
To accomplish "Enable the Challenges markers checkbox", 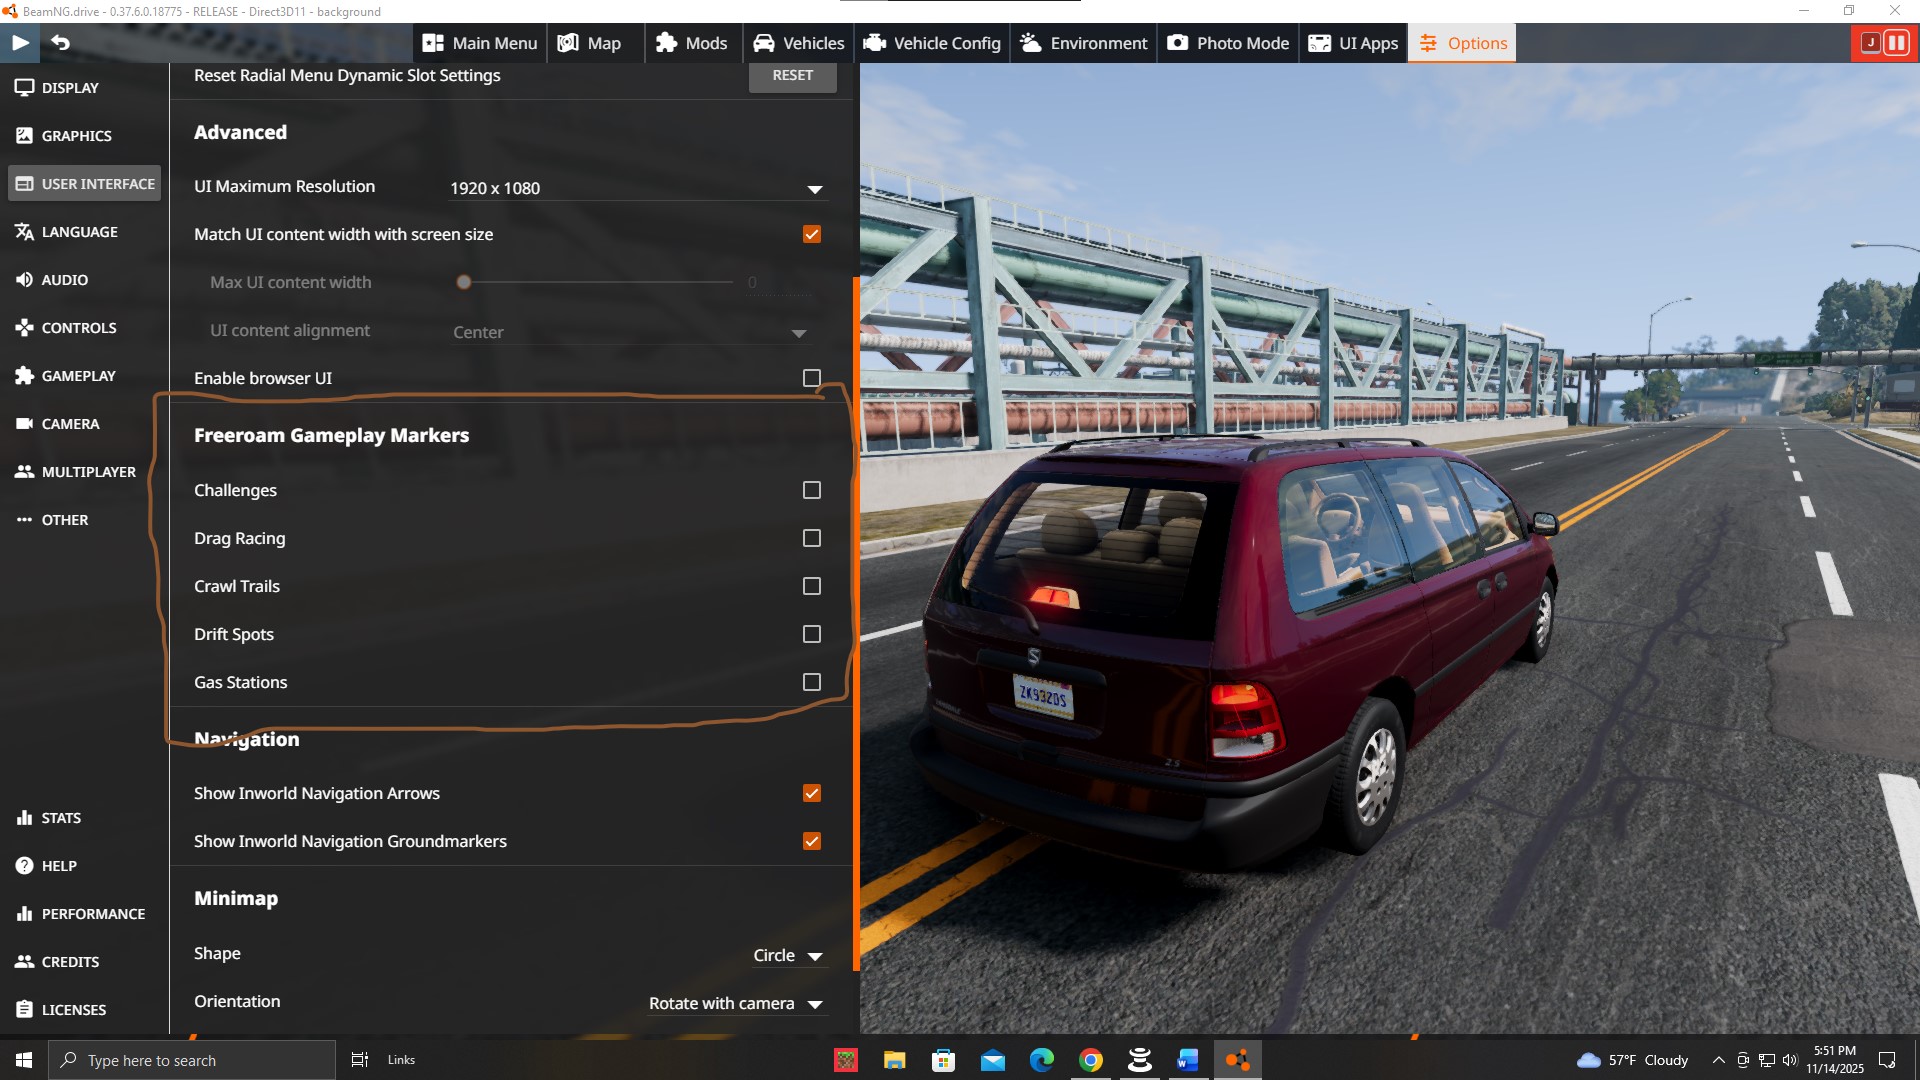I will tap(812, 490).
